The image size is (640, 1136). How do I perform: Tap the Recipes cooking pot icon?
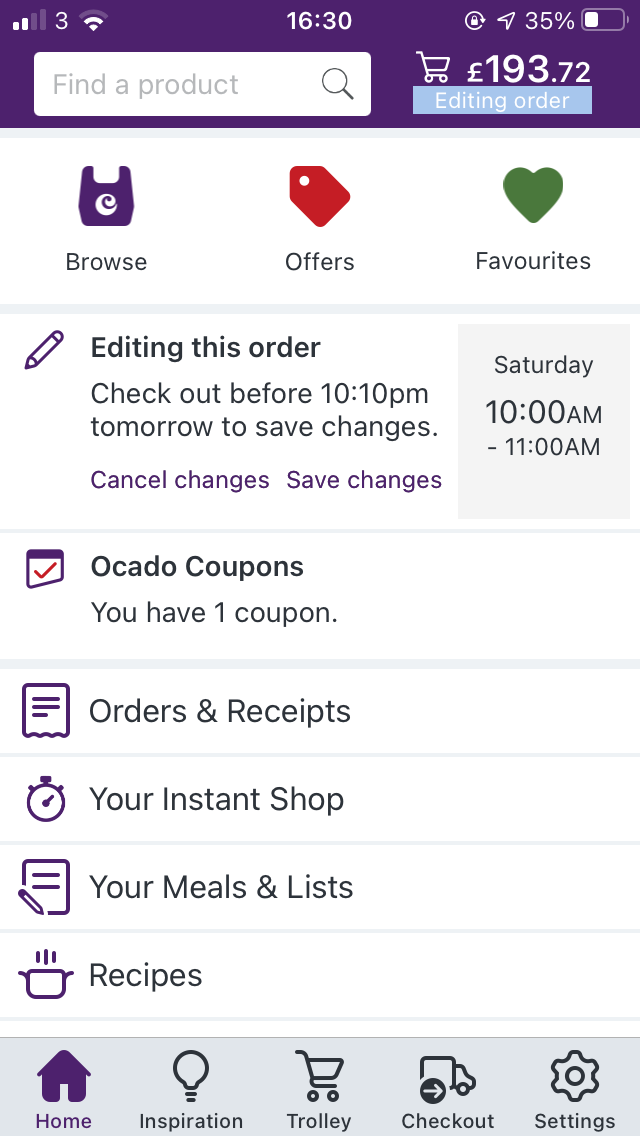44,975
